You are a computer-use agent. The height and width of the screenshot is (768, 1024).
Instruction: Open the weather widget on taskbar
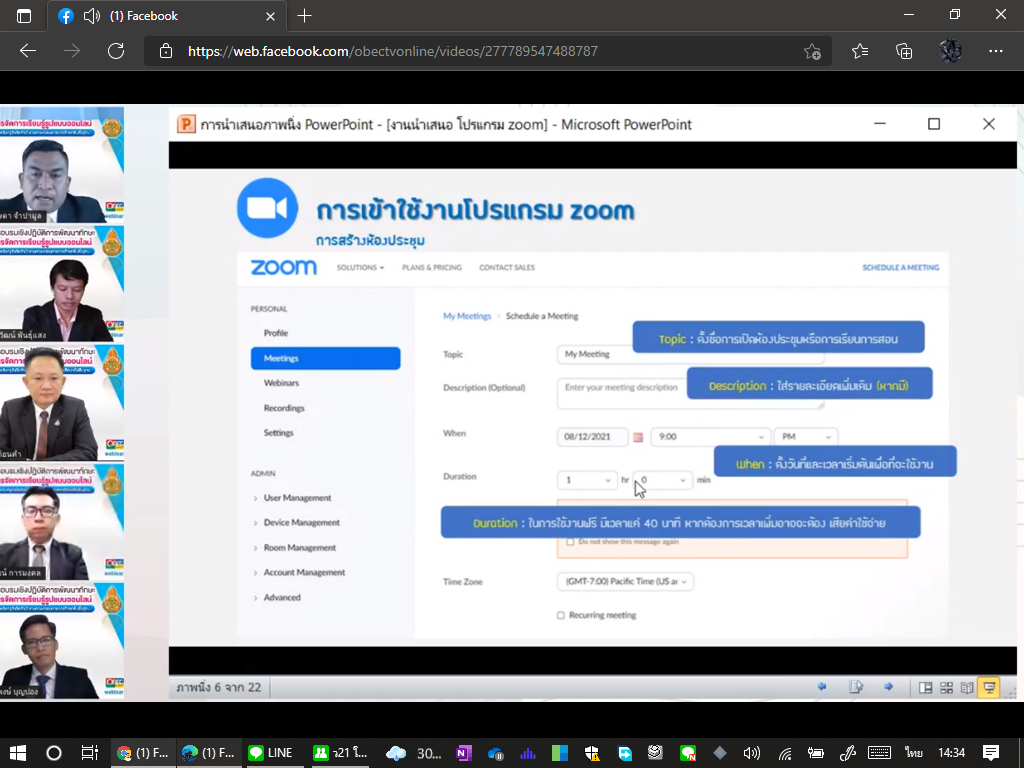coord(414,753)
